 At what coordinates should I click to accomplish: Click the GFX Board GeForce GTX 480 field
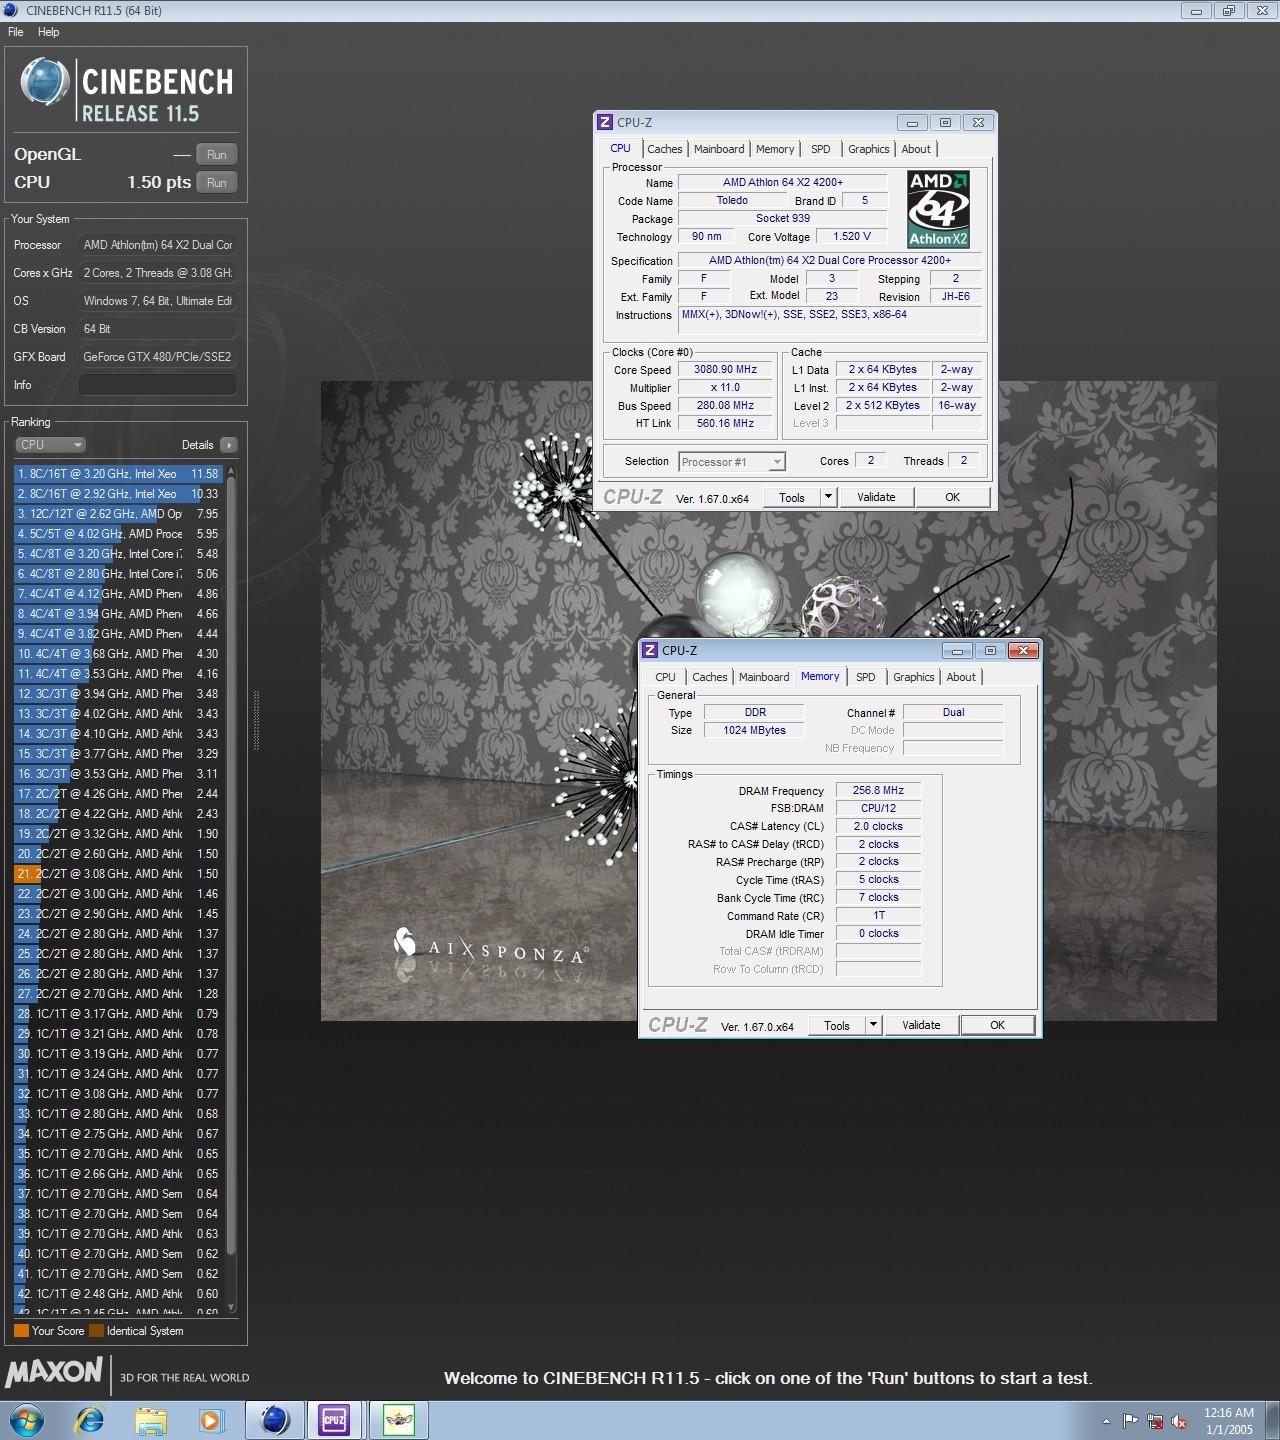pos(158,357)
